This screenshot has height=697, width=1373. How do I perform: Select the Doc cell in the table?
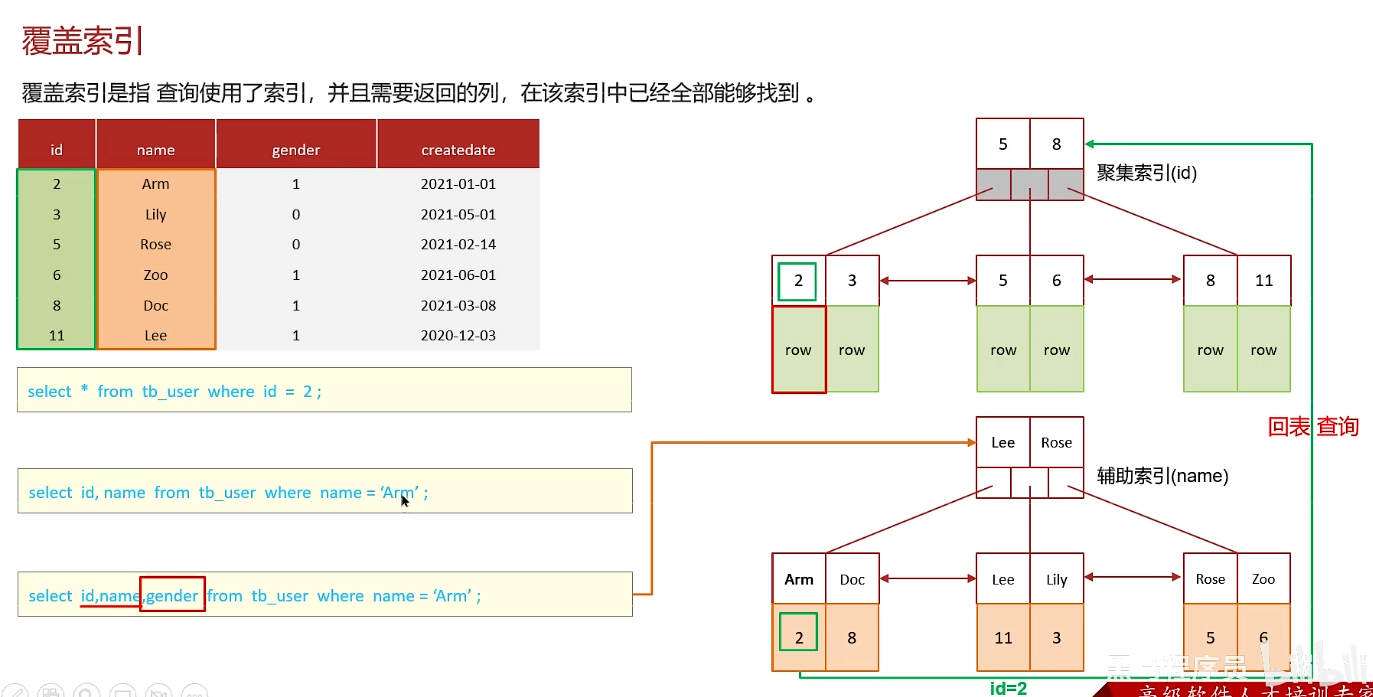tap(156, 305)
